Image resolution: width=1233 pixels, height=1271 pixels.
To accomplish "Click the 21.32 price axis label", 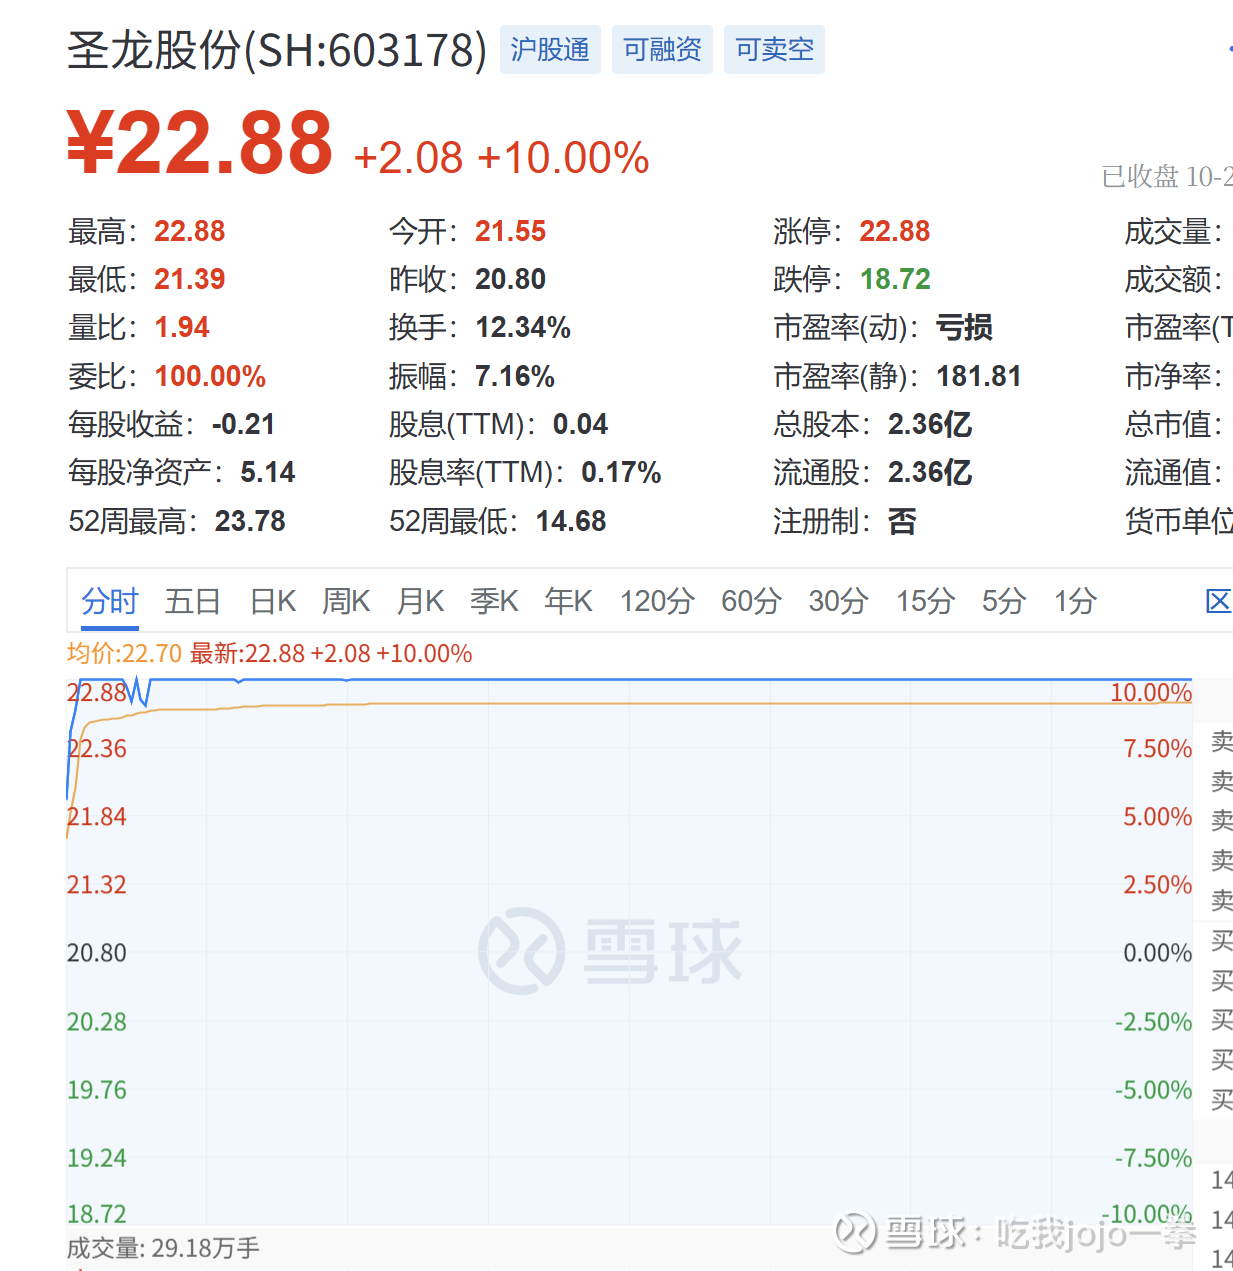I will tap(97, 885).
